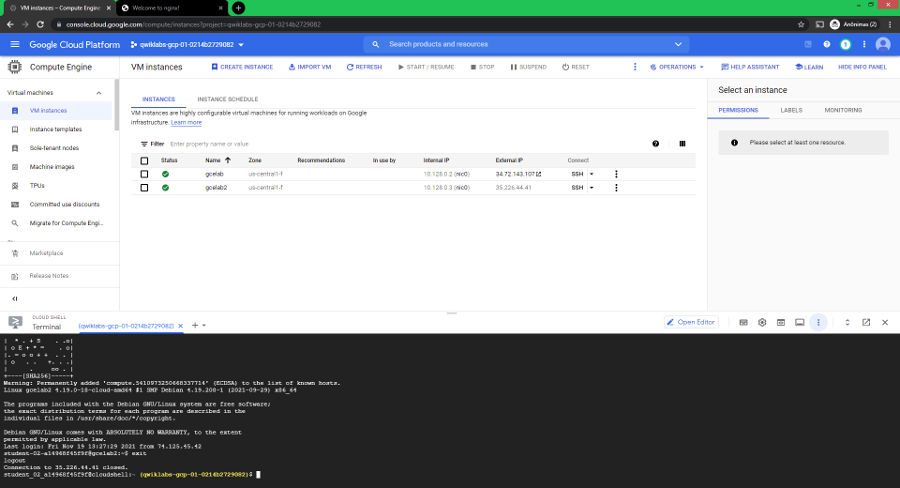This screenshot has height=488, width=900.
Task: Open a new browser tab
Action: (238, 8)
